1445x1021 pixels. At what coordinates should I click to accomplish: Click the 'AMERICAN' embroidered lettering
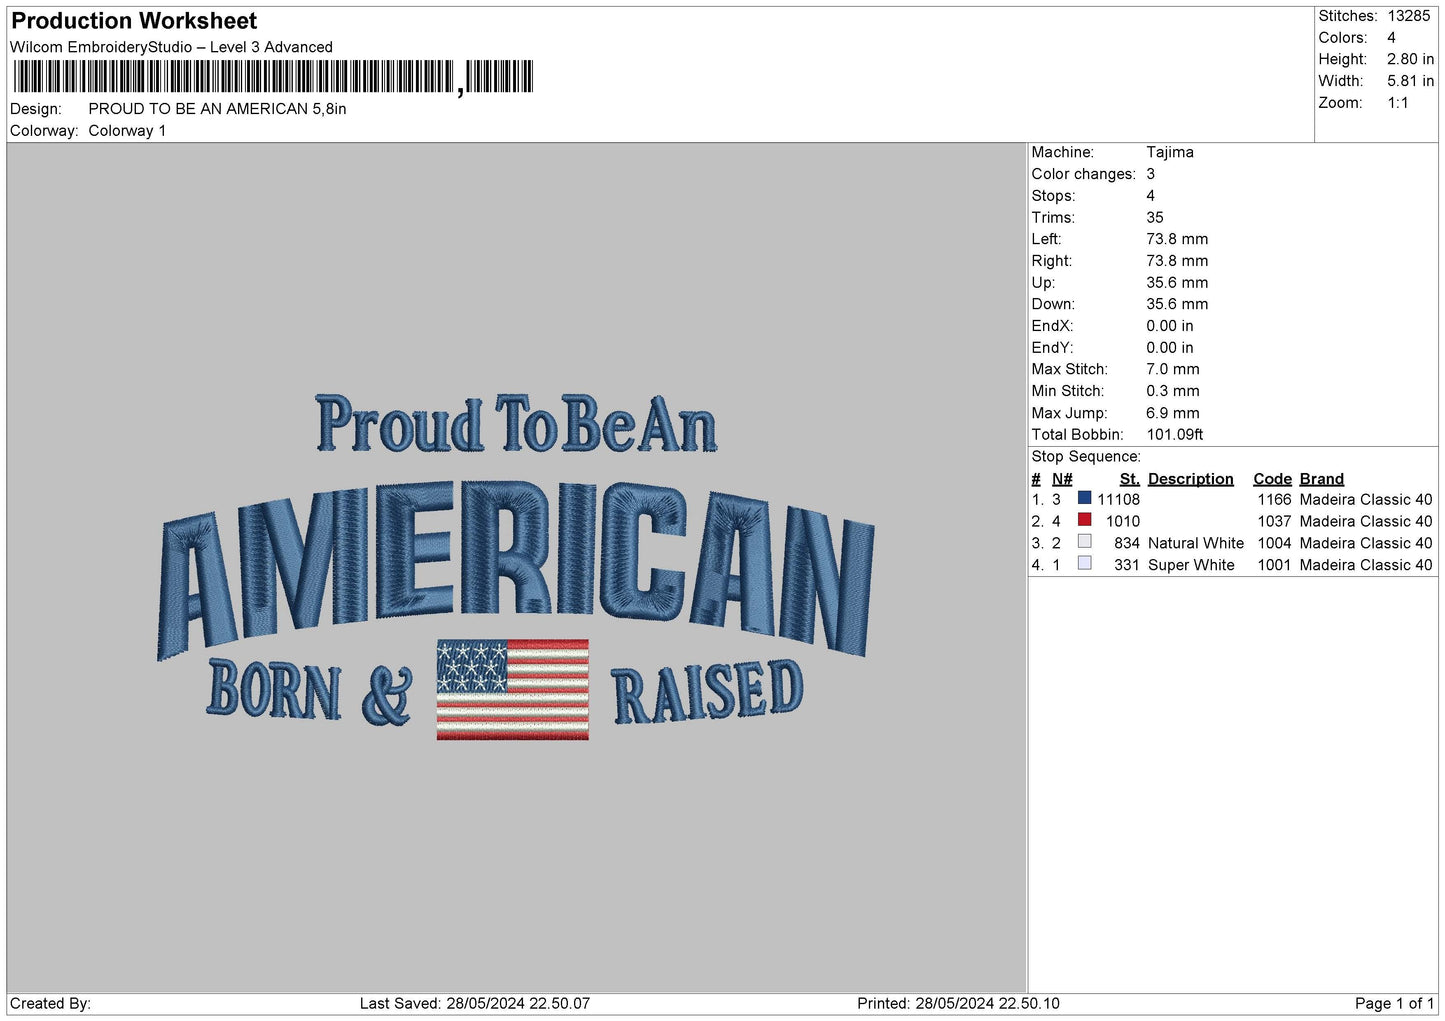click(516, 570)
